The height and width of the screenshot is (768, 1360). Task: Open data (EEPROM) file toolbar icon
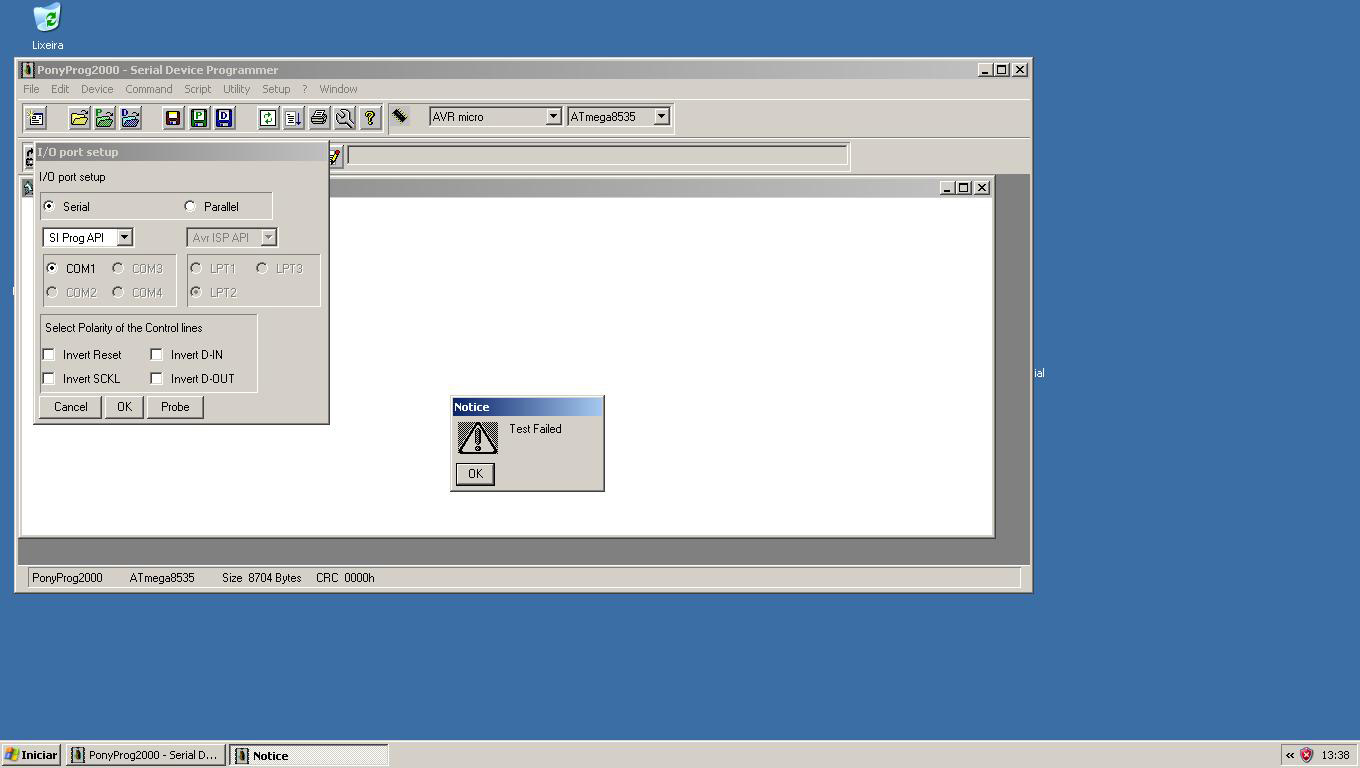click(x=130, y=118)
